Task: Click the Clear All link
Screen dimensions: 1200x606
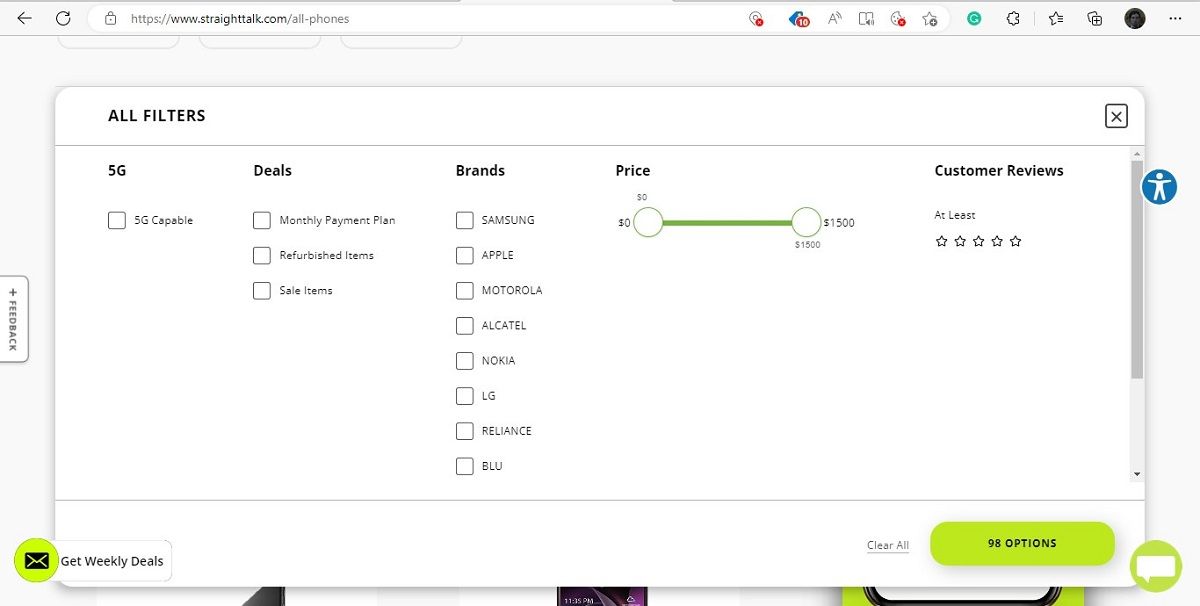Action: [x=887, y=545]
